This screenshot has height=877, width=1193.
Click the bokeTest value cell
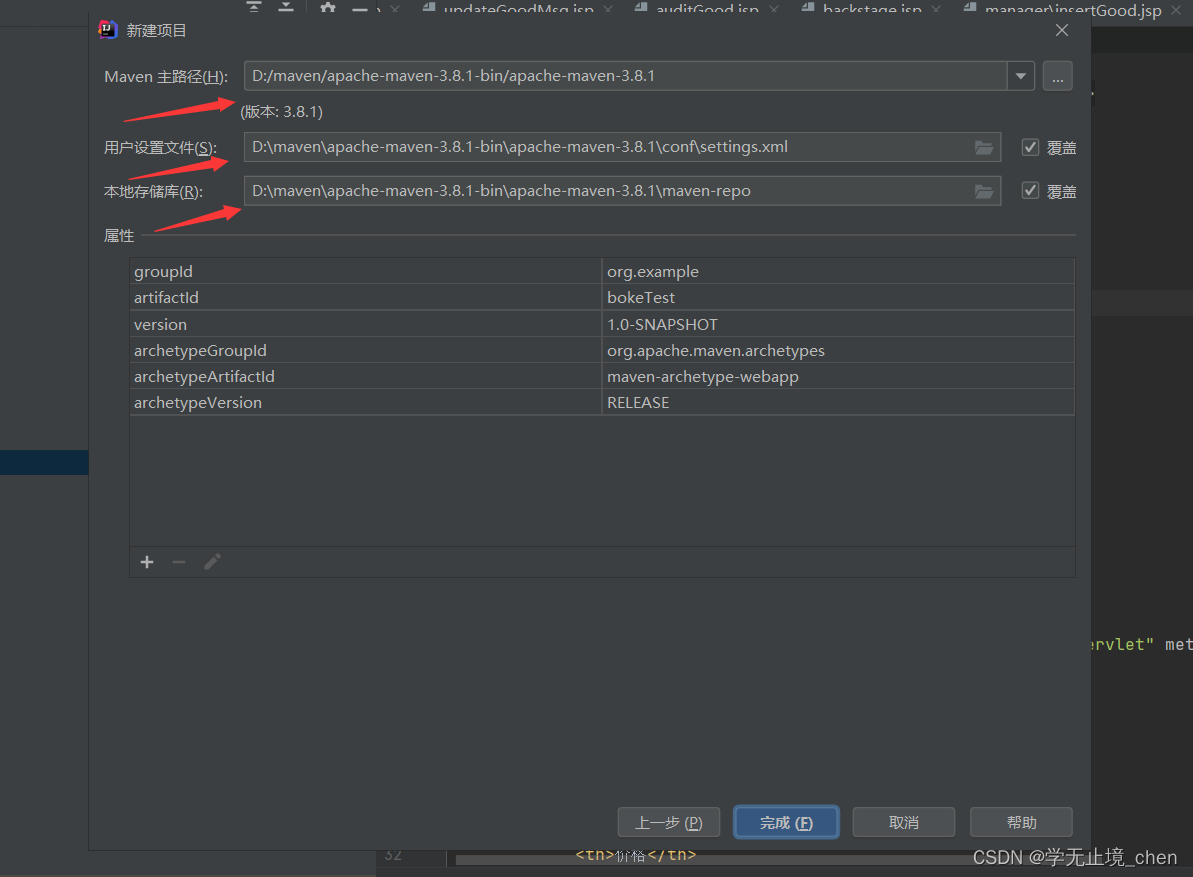click(x=838, y=297)
